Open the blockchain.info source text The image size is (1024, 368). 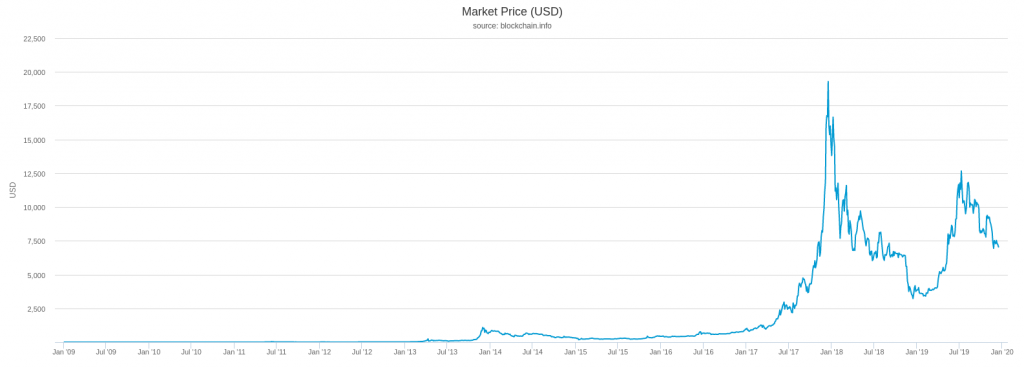tap(512, 26)
